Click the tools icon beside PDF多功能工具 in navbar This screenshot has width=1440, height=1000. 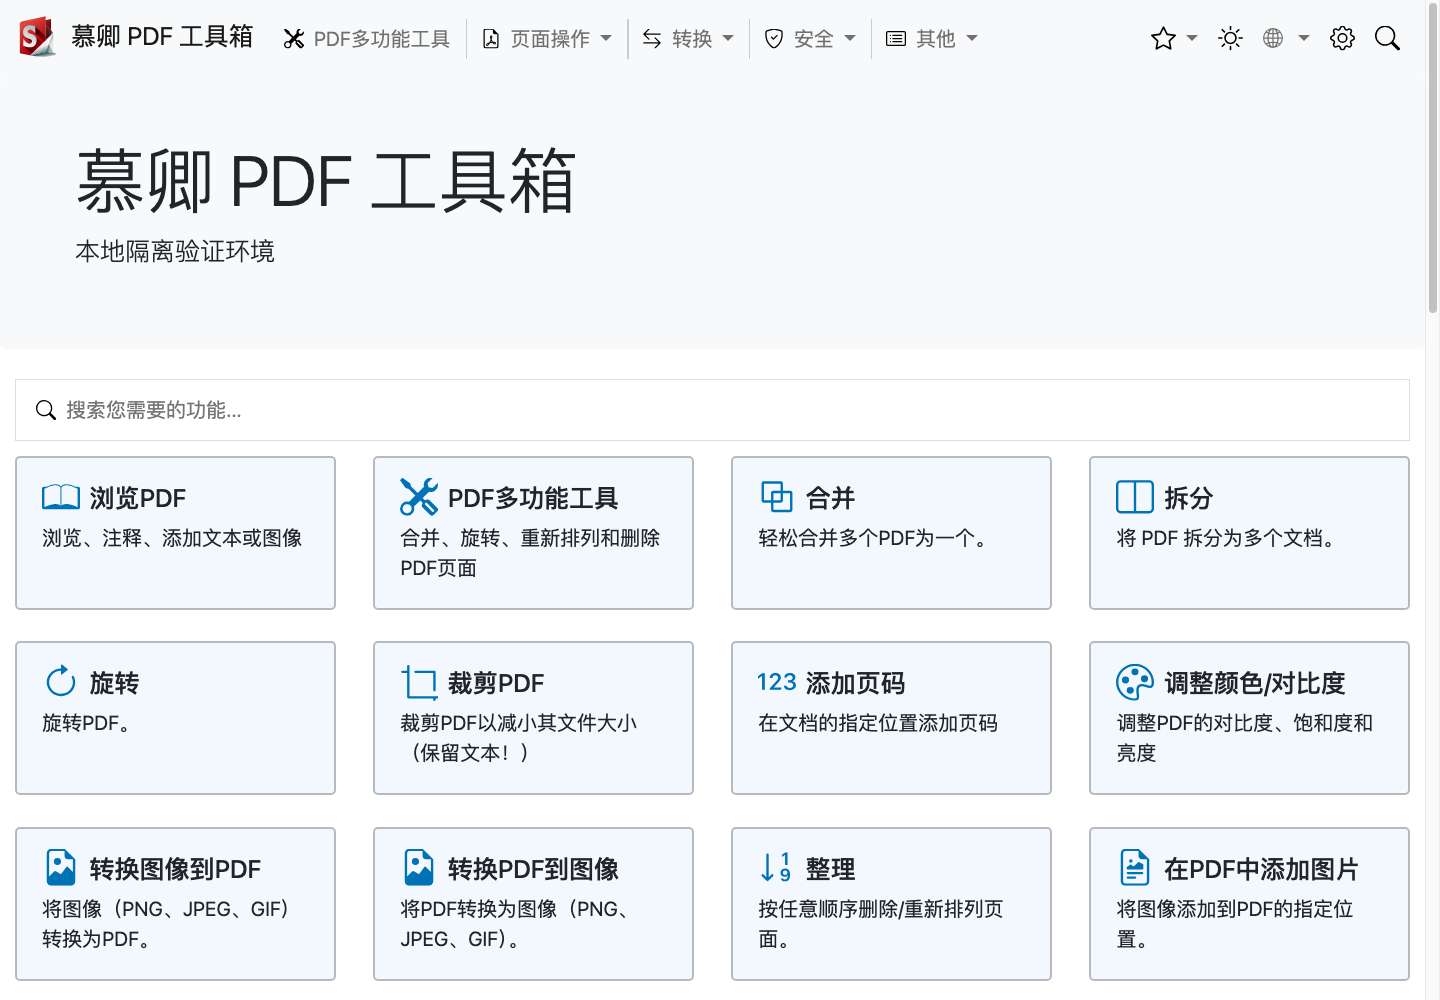click(x=294, y=39)
